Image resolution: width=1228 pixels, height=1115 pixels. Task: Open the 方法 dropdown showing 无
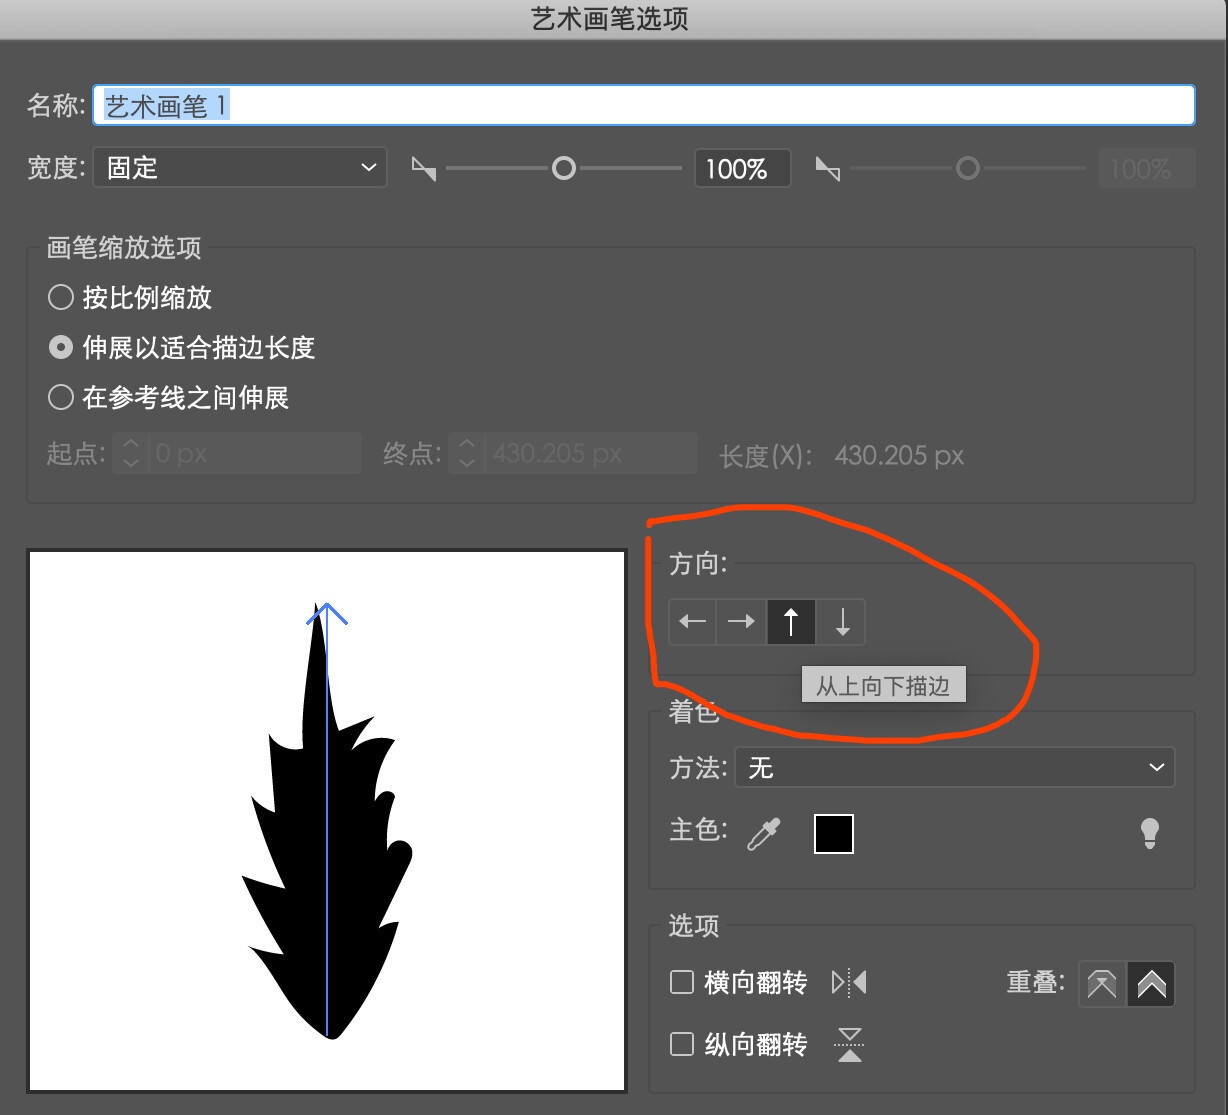coord(953,768)
